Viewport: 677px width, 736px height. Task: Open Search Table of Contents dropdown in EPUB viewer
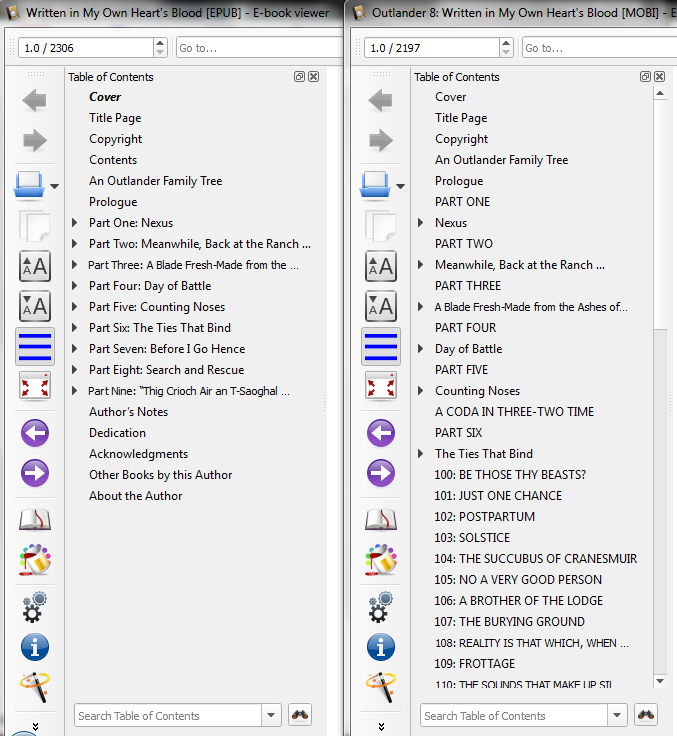[271, 715]
